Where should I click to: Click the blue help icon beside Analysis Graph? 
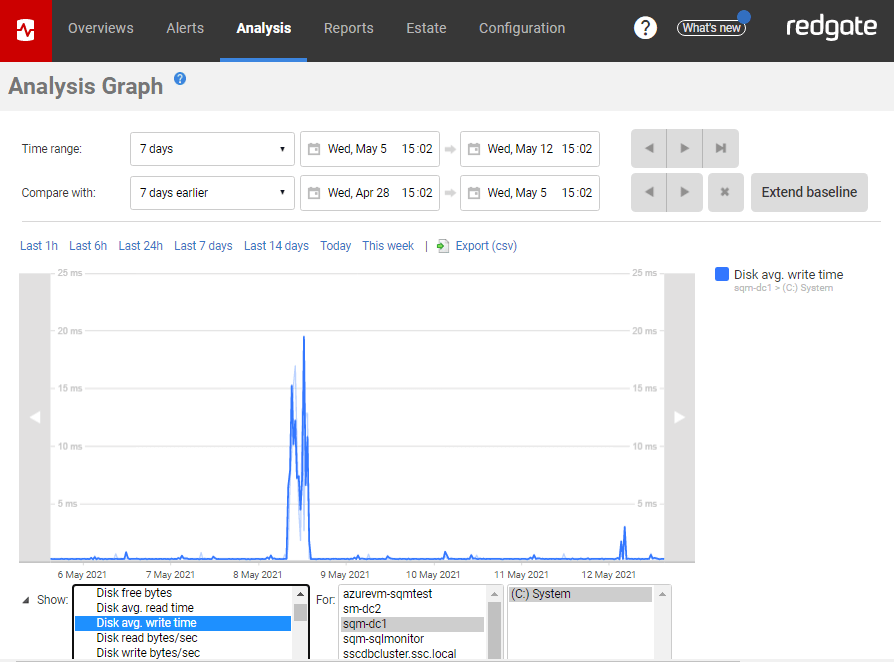click(x=180, y=80)
